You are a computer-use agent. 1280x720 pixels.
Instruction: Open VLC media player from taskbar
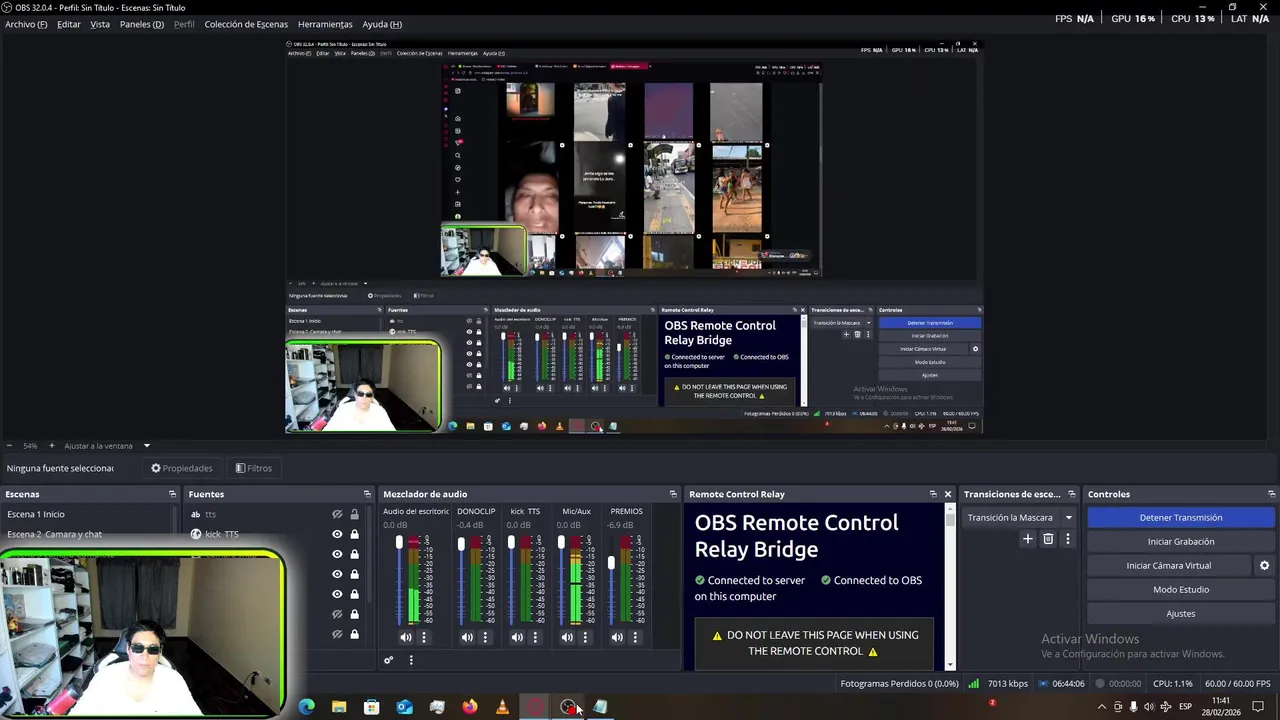pyautogui.click(x=502, y=707)
